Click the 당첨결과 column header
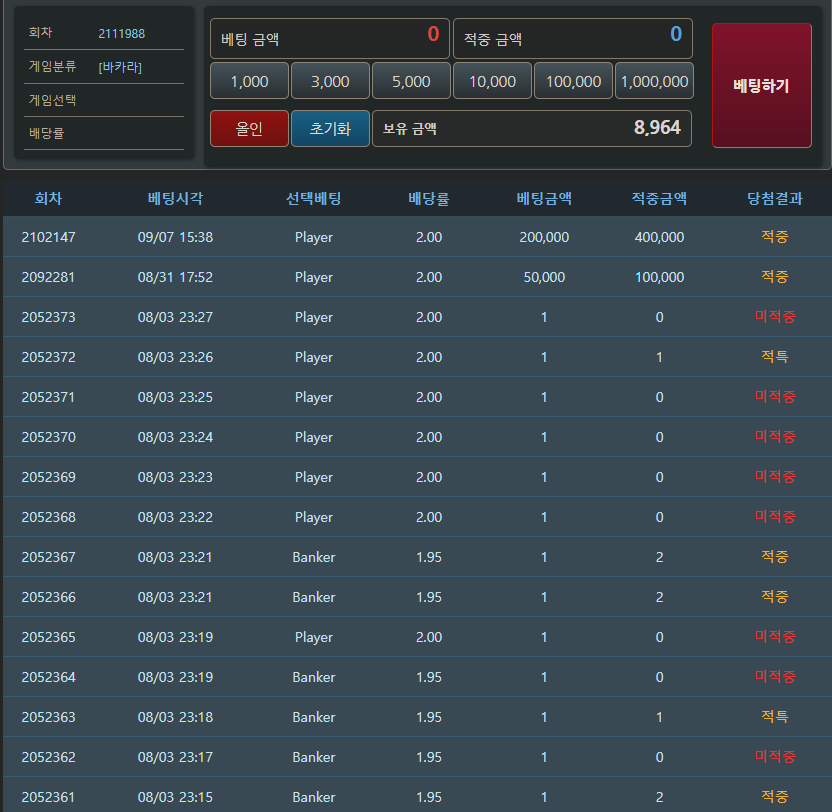 775,198
